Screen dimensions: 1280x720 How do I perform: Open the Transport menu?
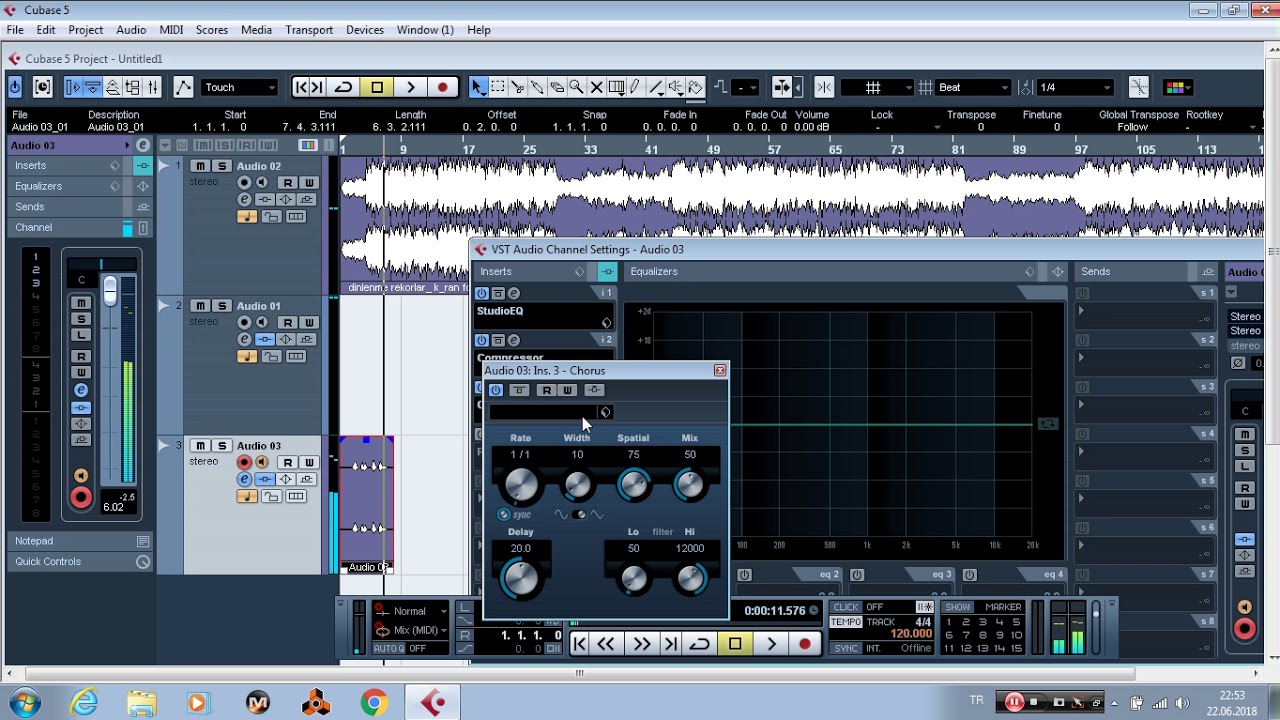(309, 30)
